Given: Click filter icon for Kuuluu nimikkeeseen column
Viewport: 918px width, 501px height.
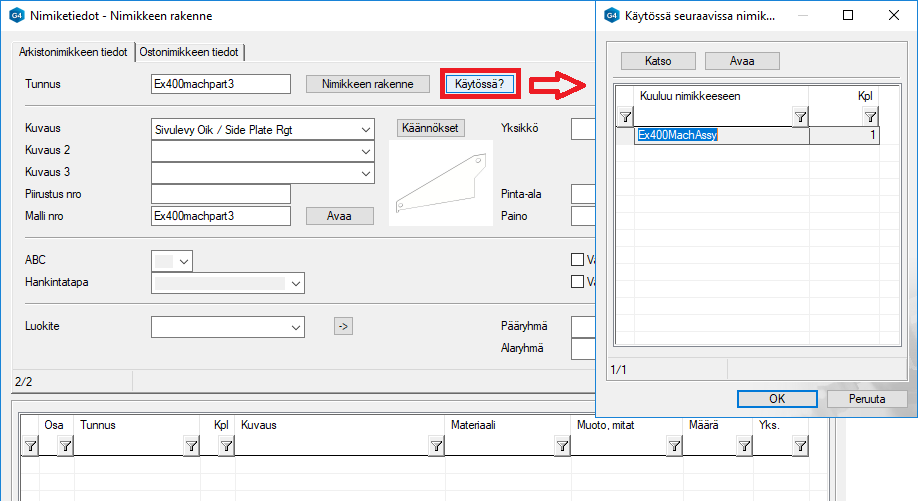Looking at the screenshot, I should click(x=800, y=118).
